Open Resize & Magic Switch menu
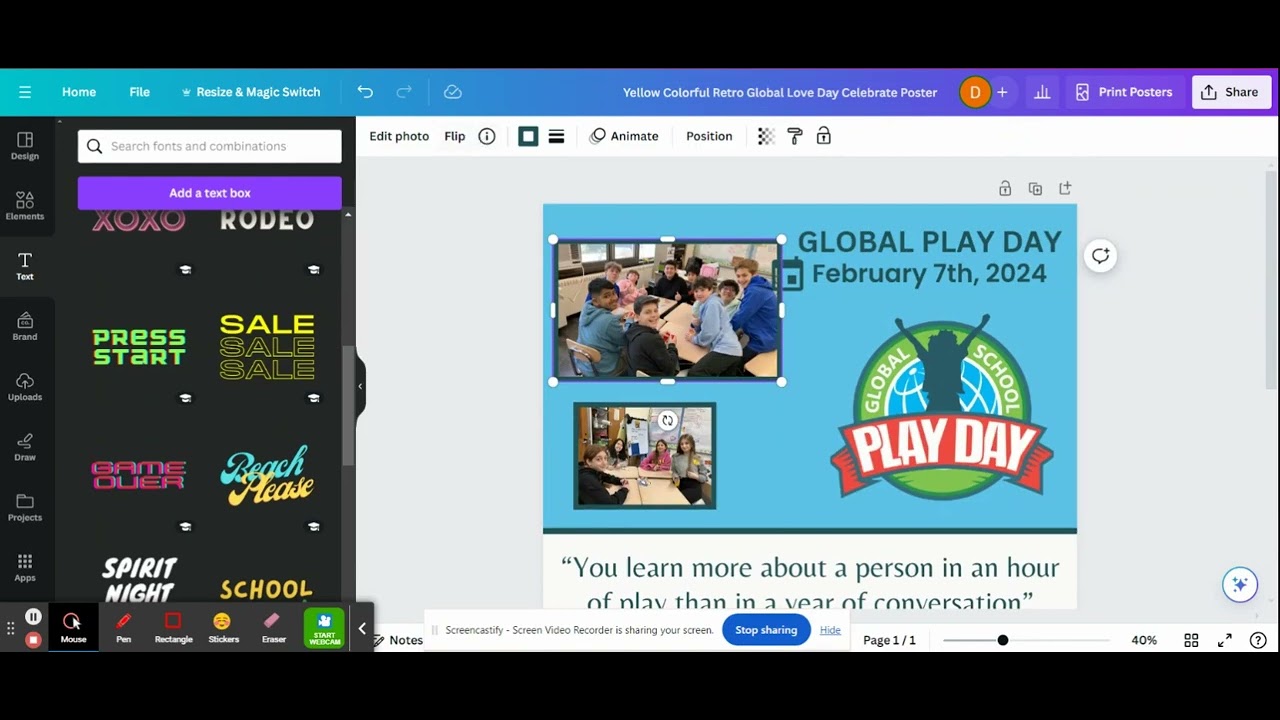The image size is (1280, 720). pos(250,92)
